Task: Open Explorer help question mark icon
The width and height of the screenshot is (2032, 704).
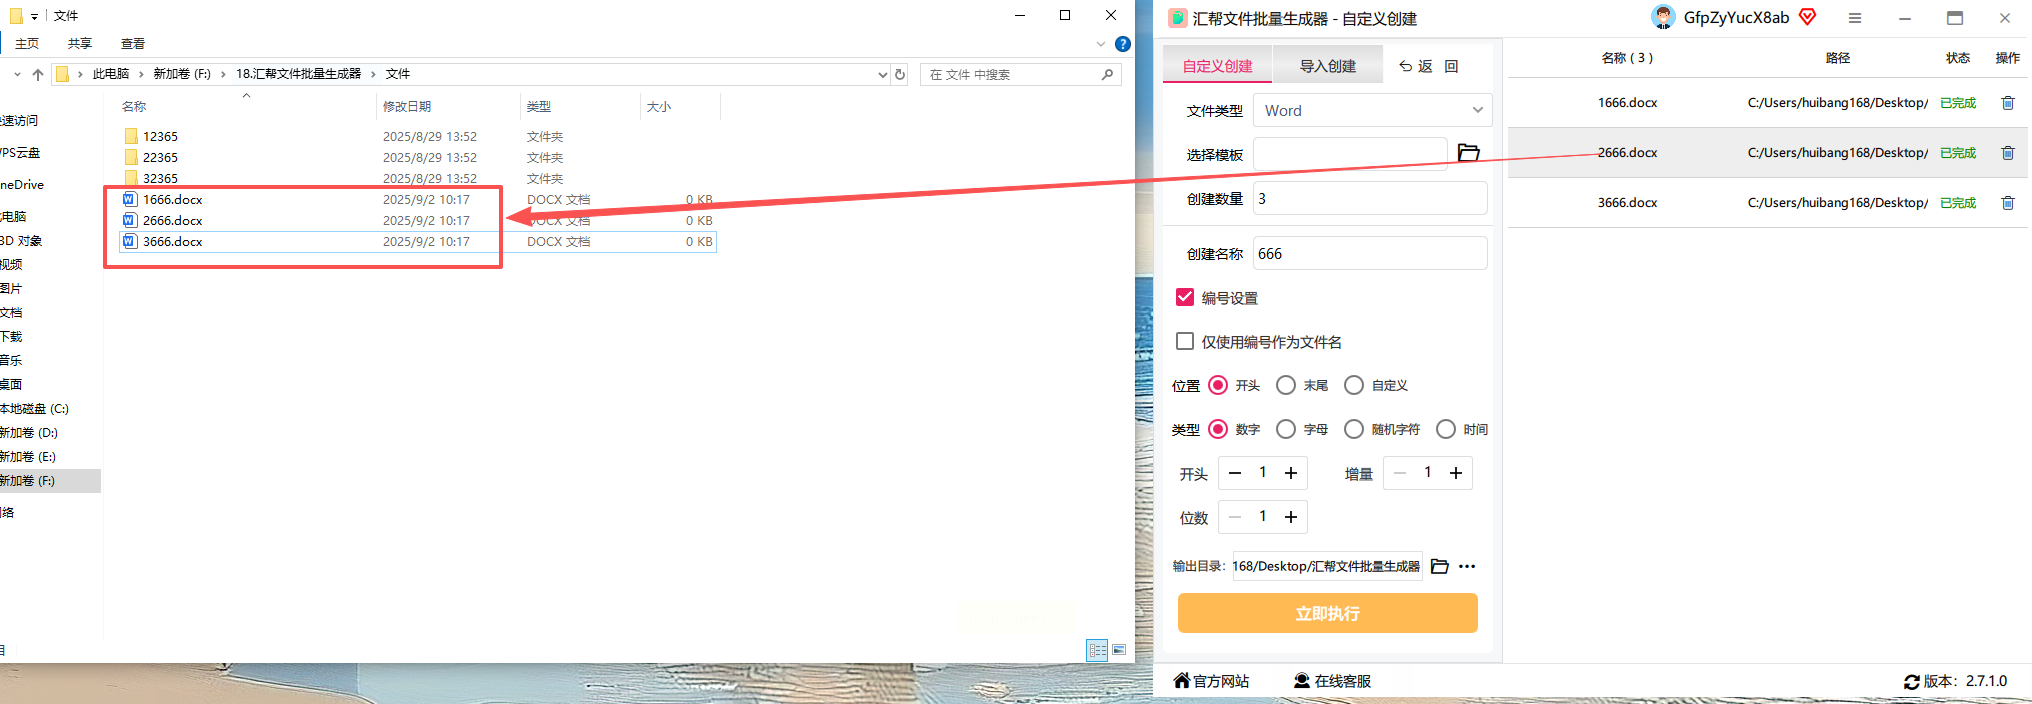Action: [1123, 44]
